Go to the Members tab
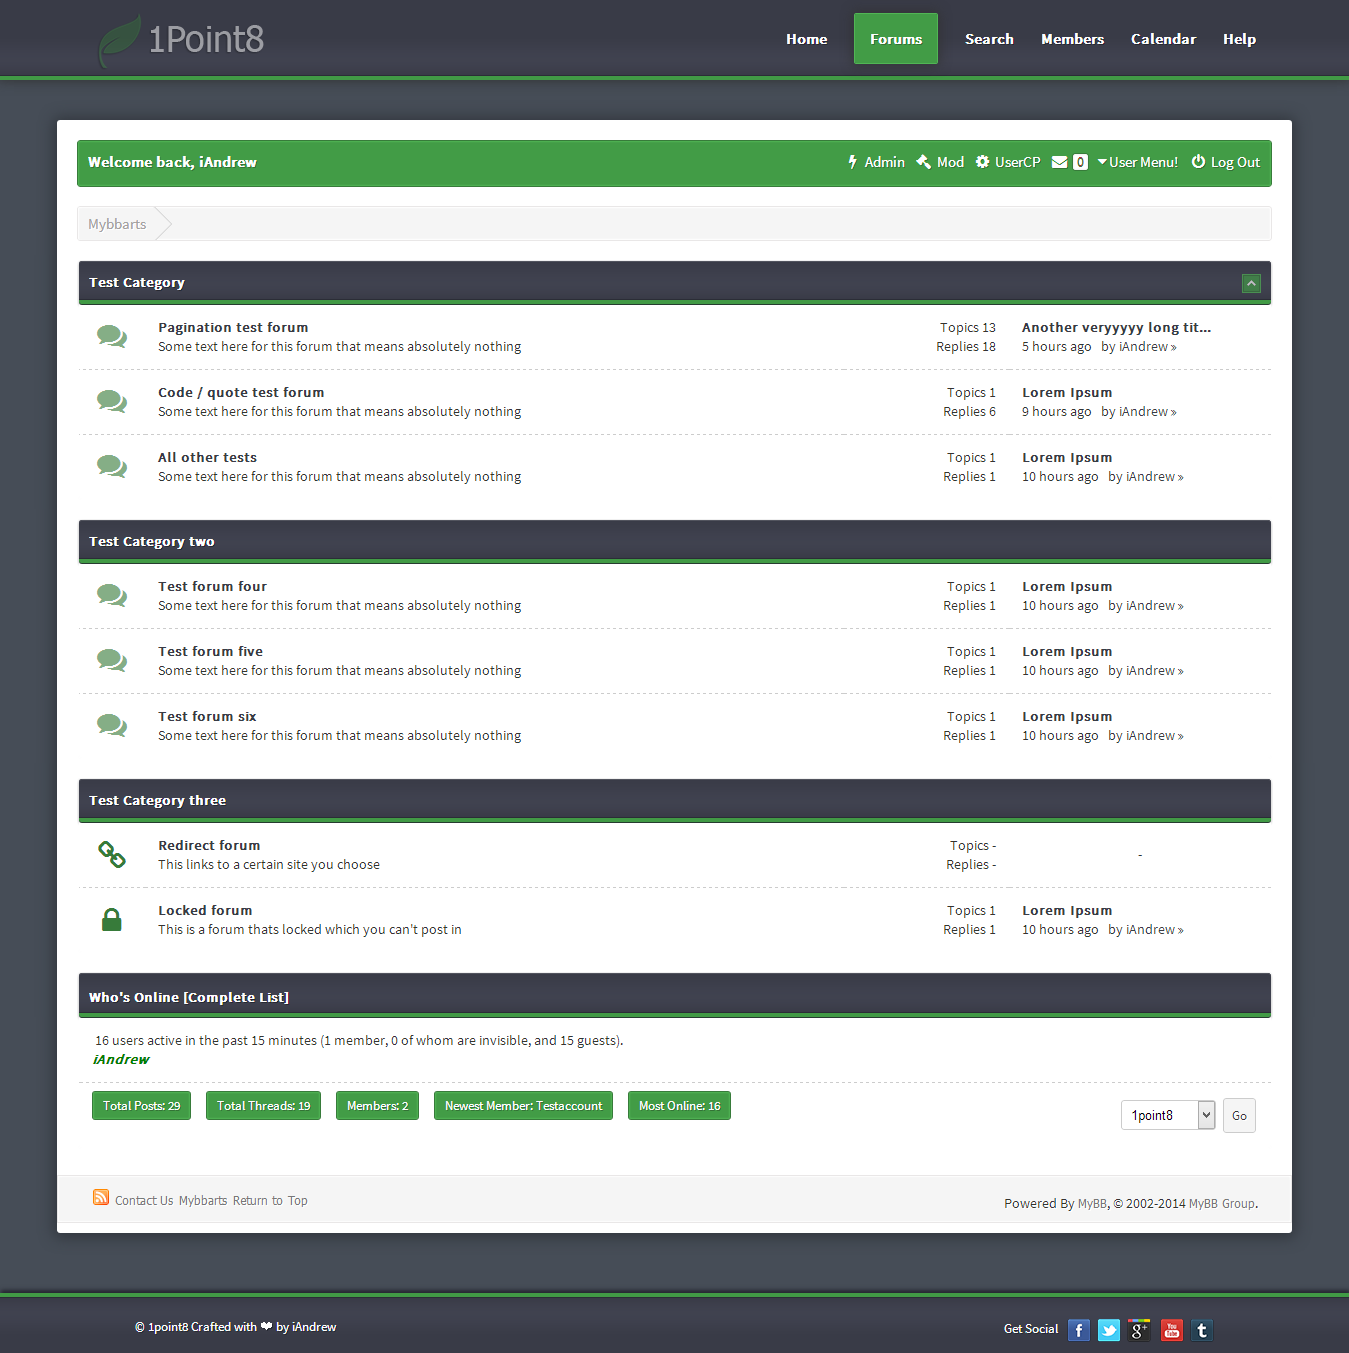Viewport: 1349px width, 1353px height. point(1072,39)
